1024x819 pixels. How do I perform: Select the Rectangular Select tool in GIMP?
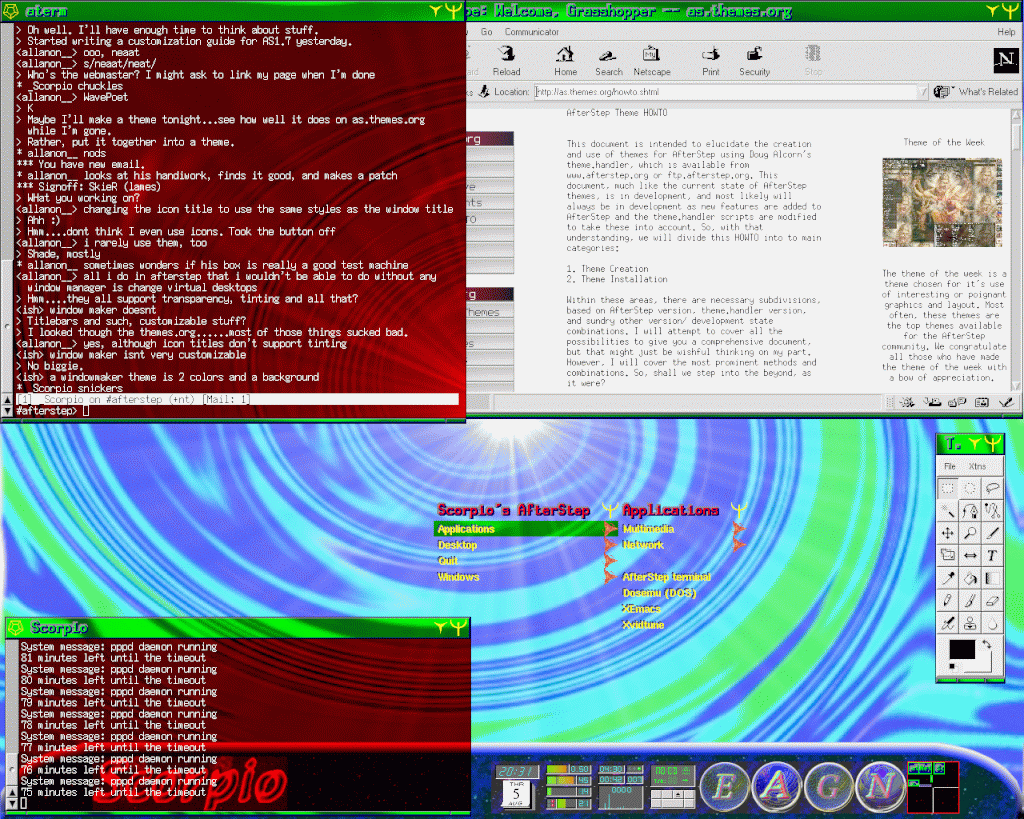(948, 488)
